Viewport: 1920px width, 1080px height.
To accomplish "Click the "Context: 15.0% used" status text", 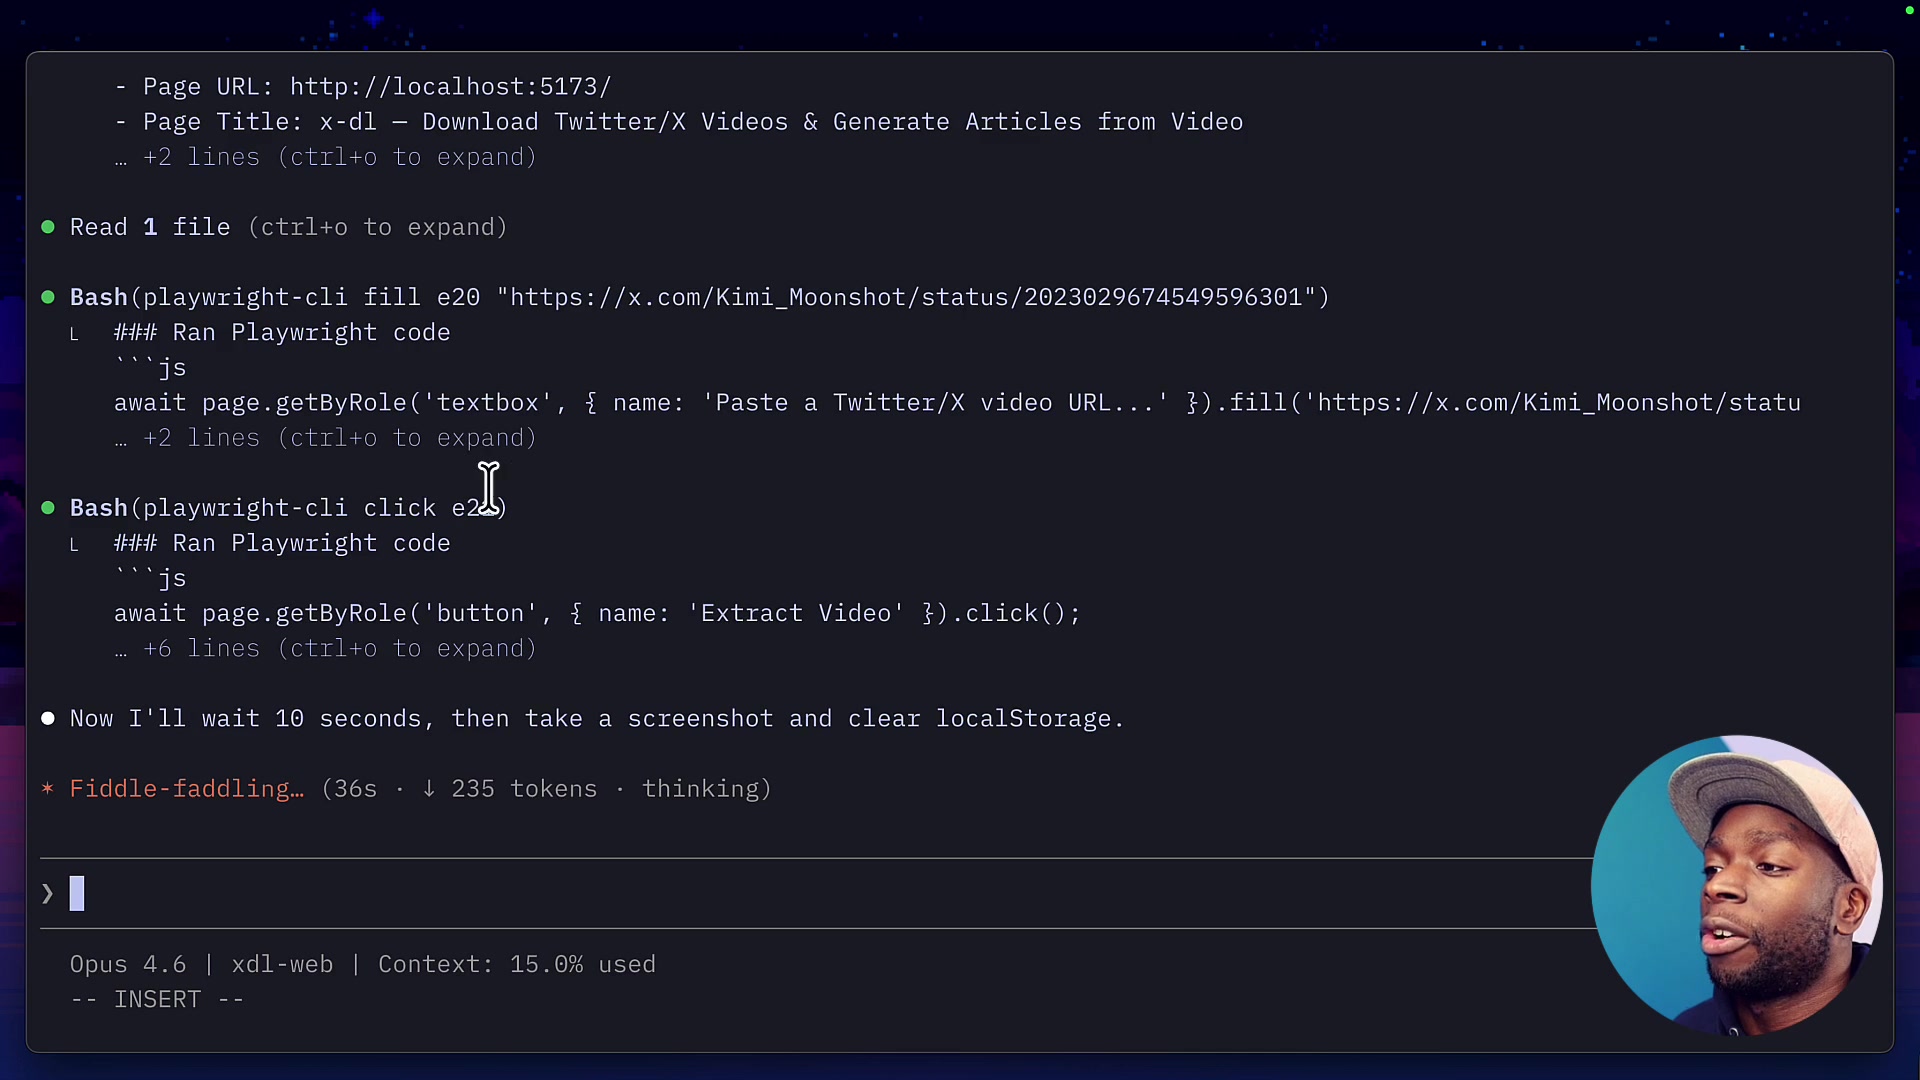I will point(516,964).
